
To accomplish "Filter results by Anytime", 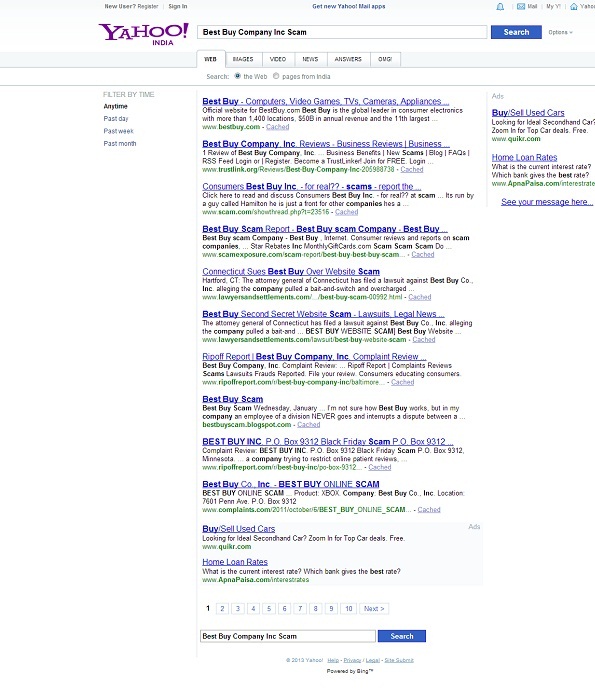I will point(115,106).
